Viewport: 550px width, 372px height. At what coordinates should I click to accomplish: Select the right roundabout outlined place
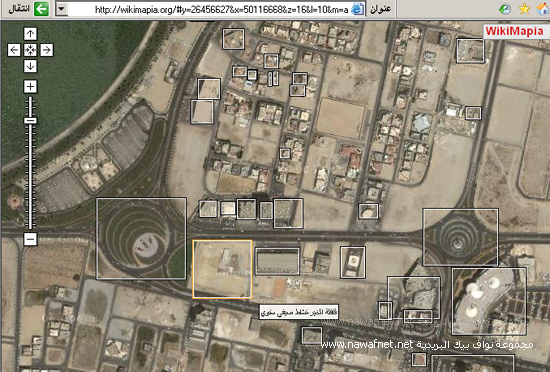point(461,237)
